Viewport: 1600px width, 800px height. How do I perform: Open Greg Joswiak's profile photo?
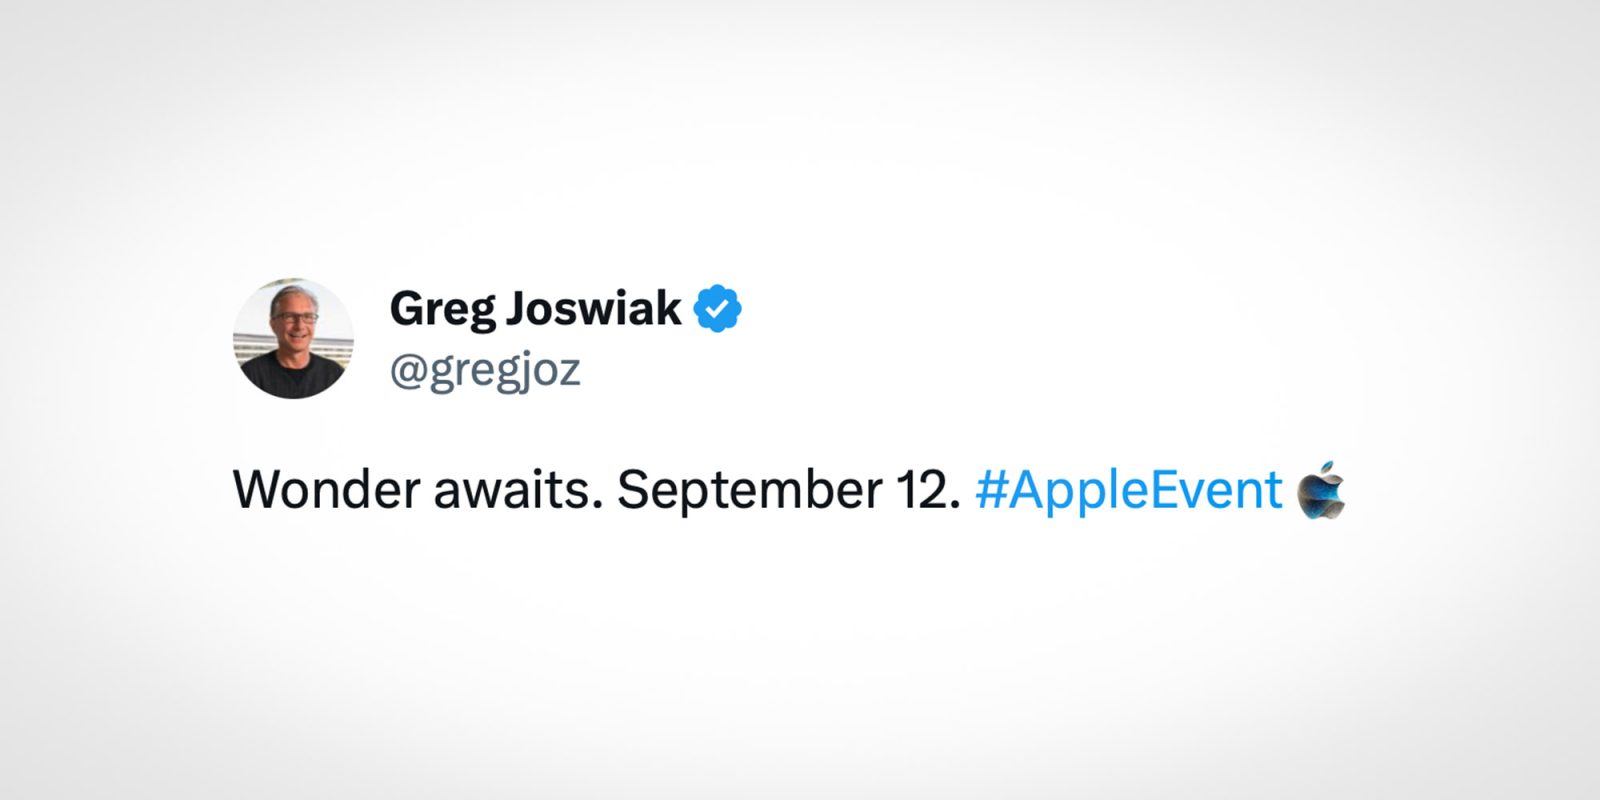[x=293, y=338]
